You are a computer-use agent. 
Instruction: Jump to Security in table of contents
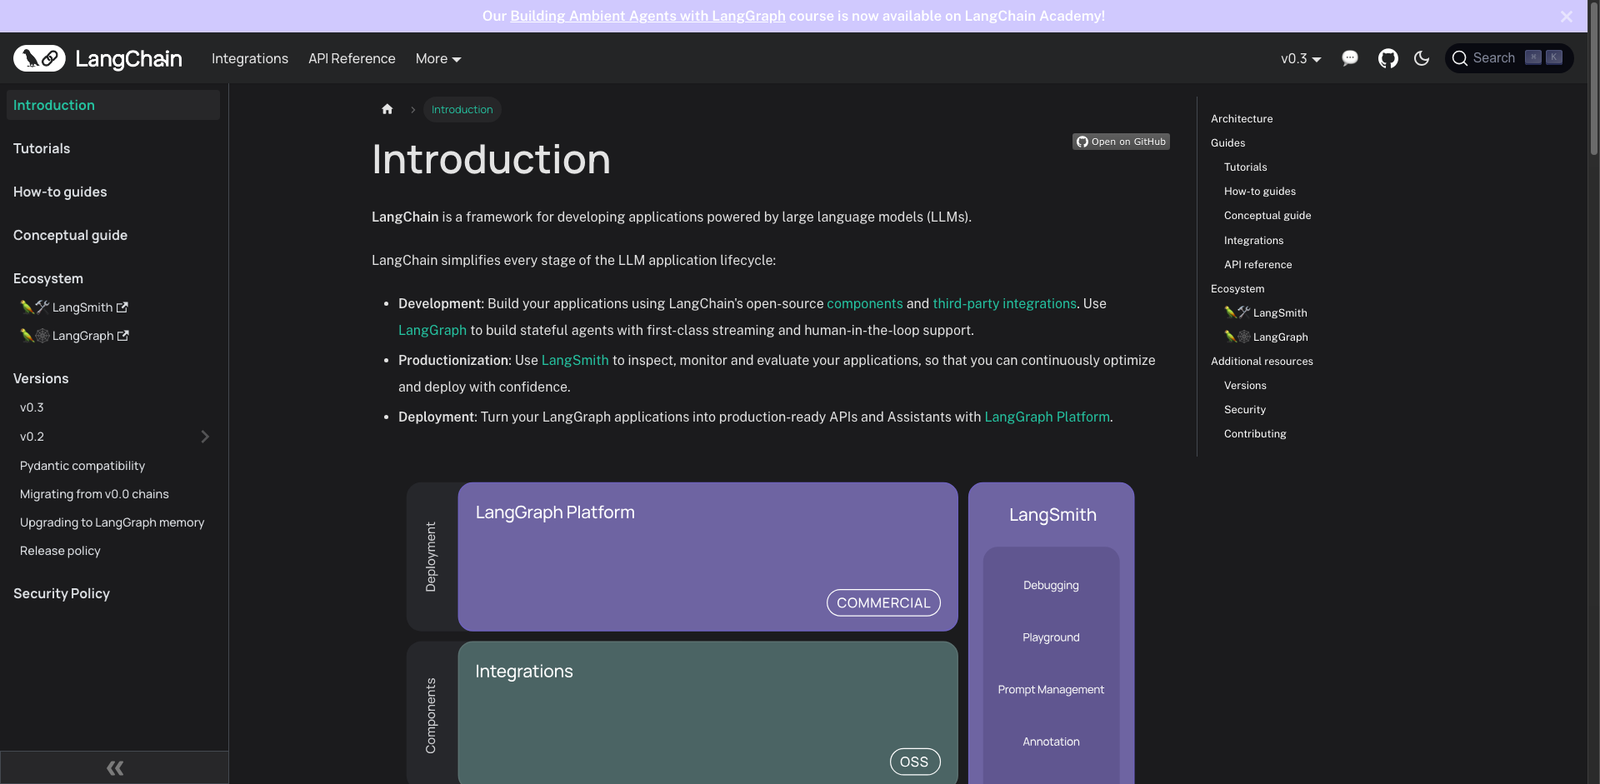pos(1245,409)
